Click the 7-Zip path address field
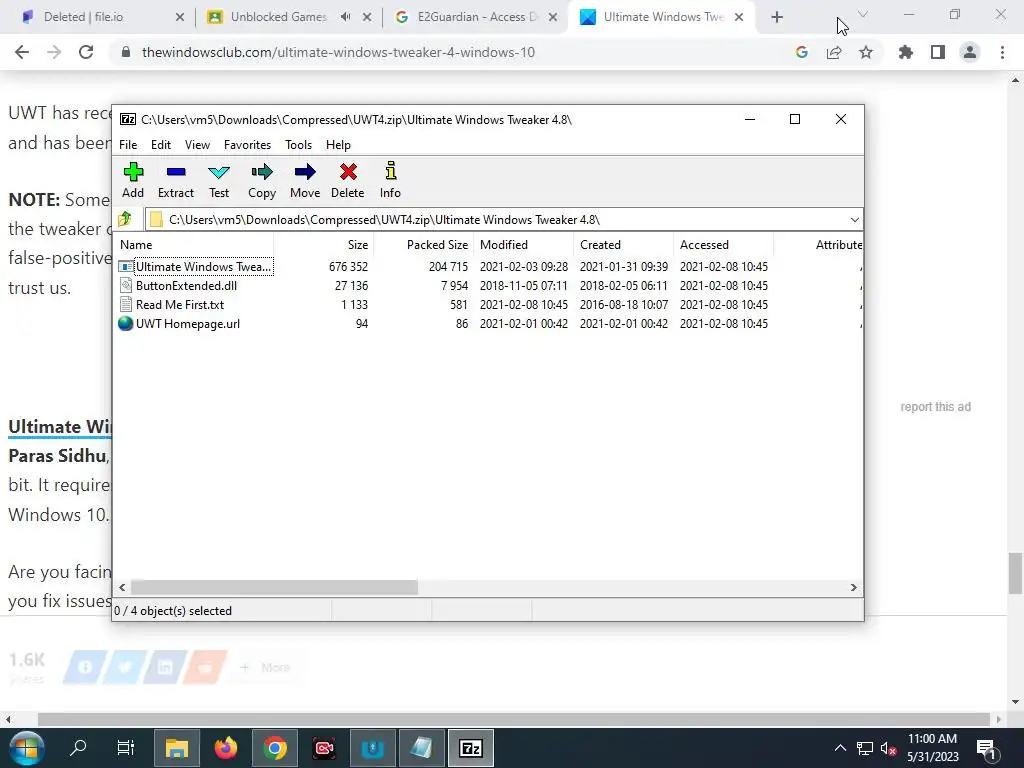Screen dimensions: 1024x768 [x=496, y=219]
